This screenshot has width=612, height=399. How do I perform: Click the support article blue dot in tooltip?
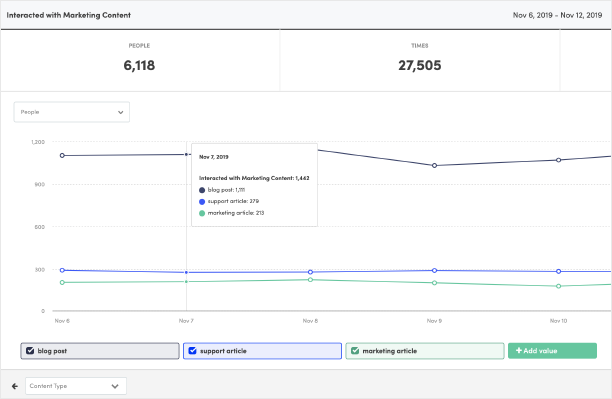pos(202,202)
